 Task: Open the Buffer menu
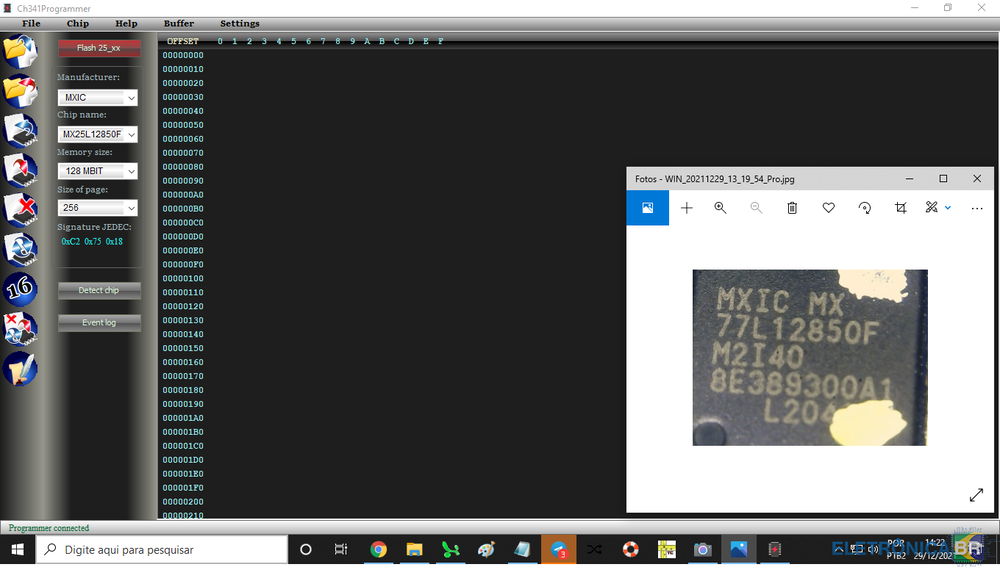tap(179, 23)
